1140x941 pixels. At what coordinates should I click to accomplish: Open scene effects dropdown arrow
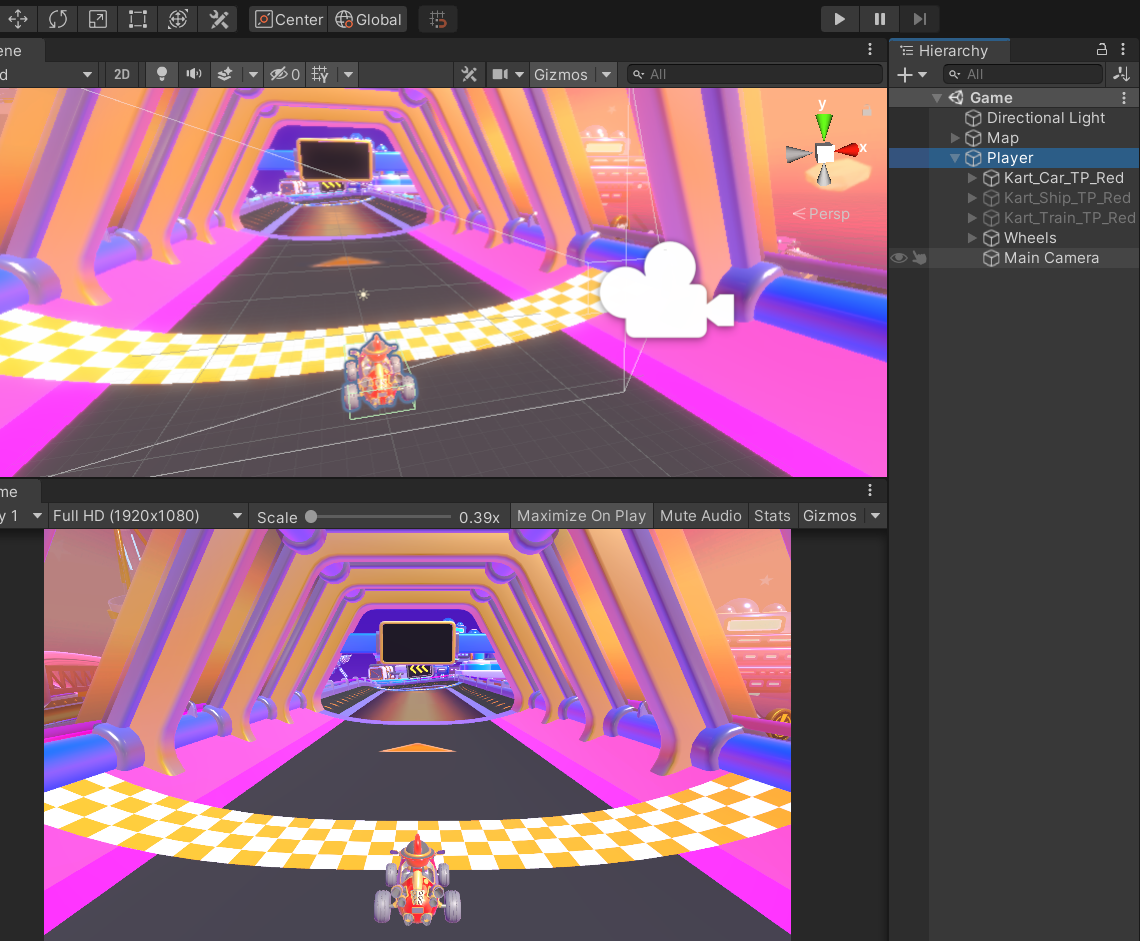(253, 74)
